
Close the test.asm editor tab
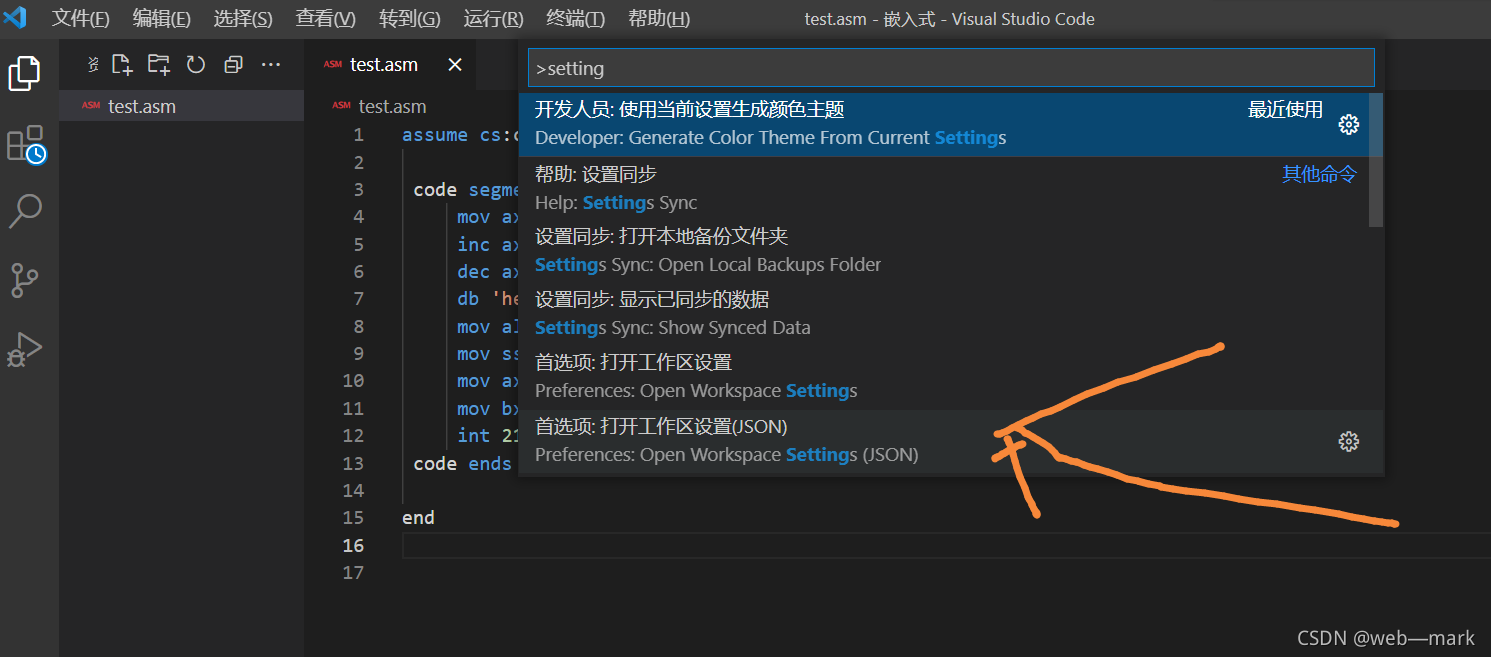(455, 65)
